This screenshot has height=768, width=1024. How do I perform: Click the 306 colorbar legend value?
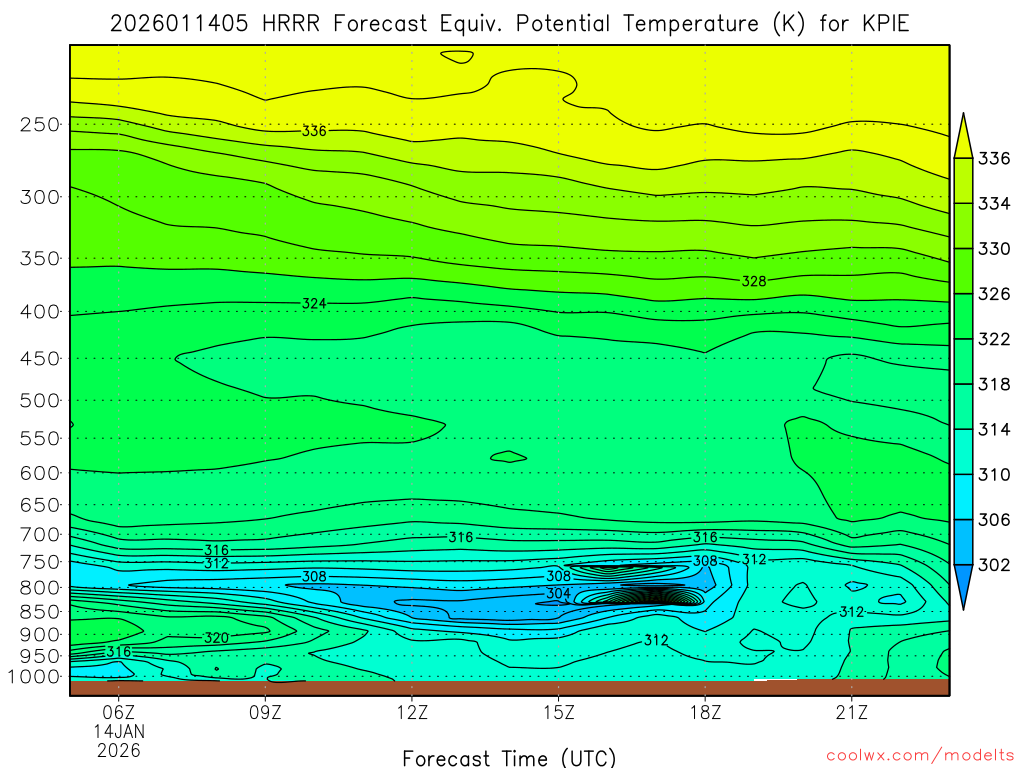click(x=994, y=519)
